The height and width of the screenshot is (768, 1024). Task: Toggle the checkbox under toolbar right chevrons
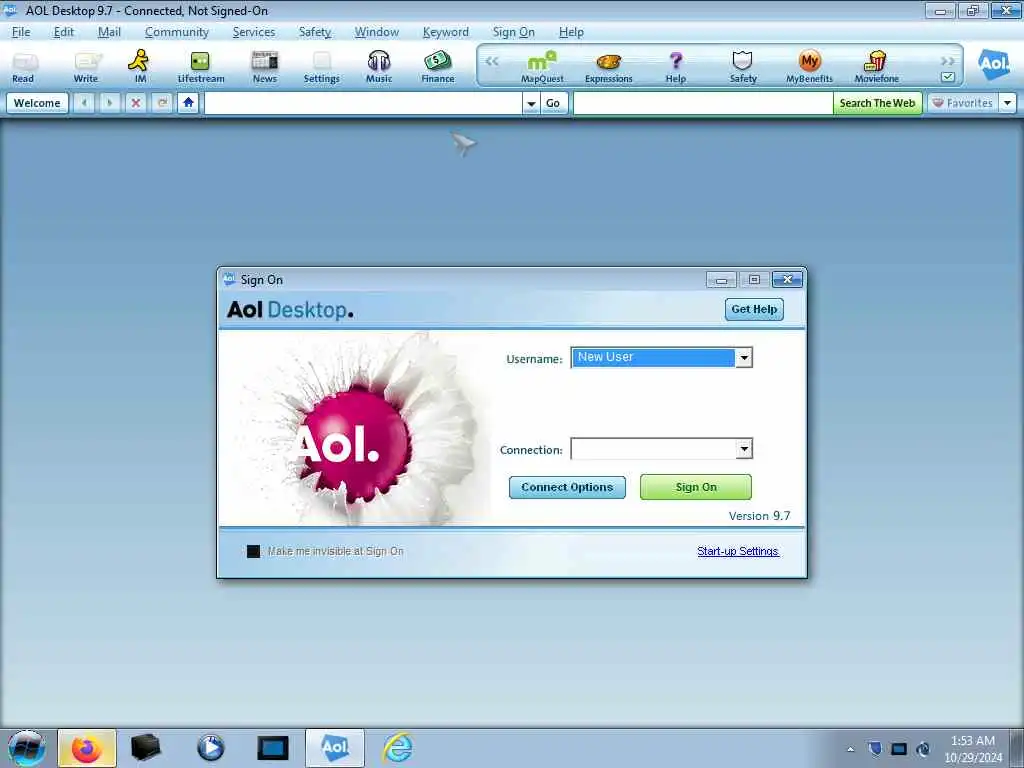[x=948, y=77]
